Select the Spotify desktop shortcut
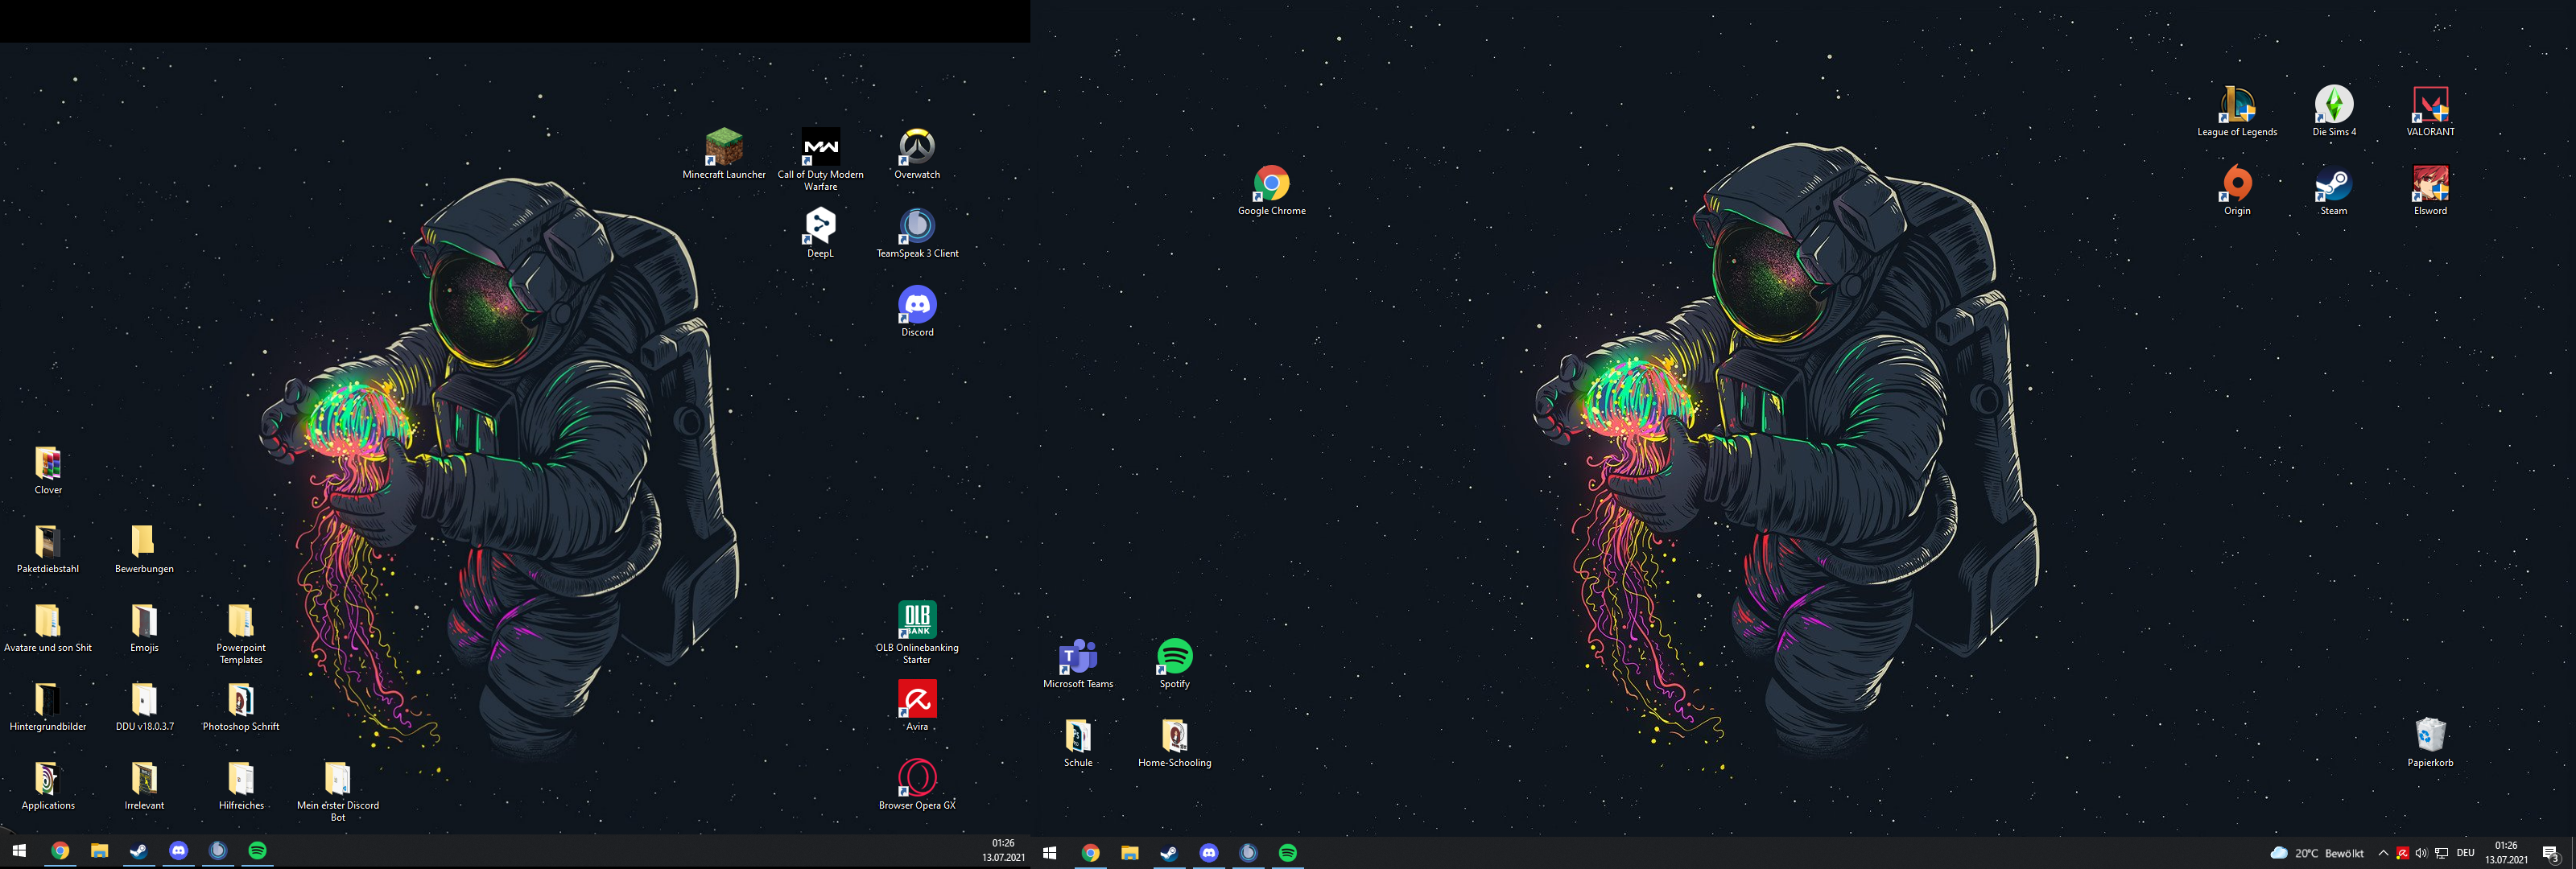This screenshot has height=869, width=2576. [1175, 663]
